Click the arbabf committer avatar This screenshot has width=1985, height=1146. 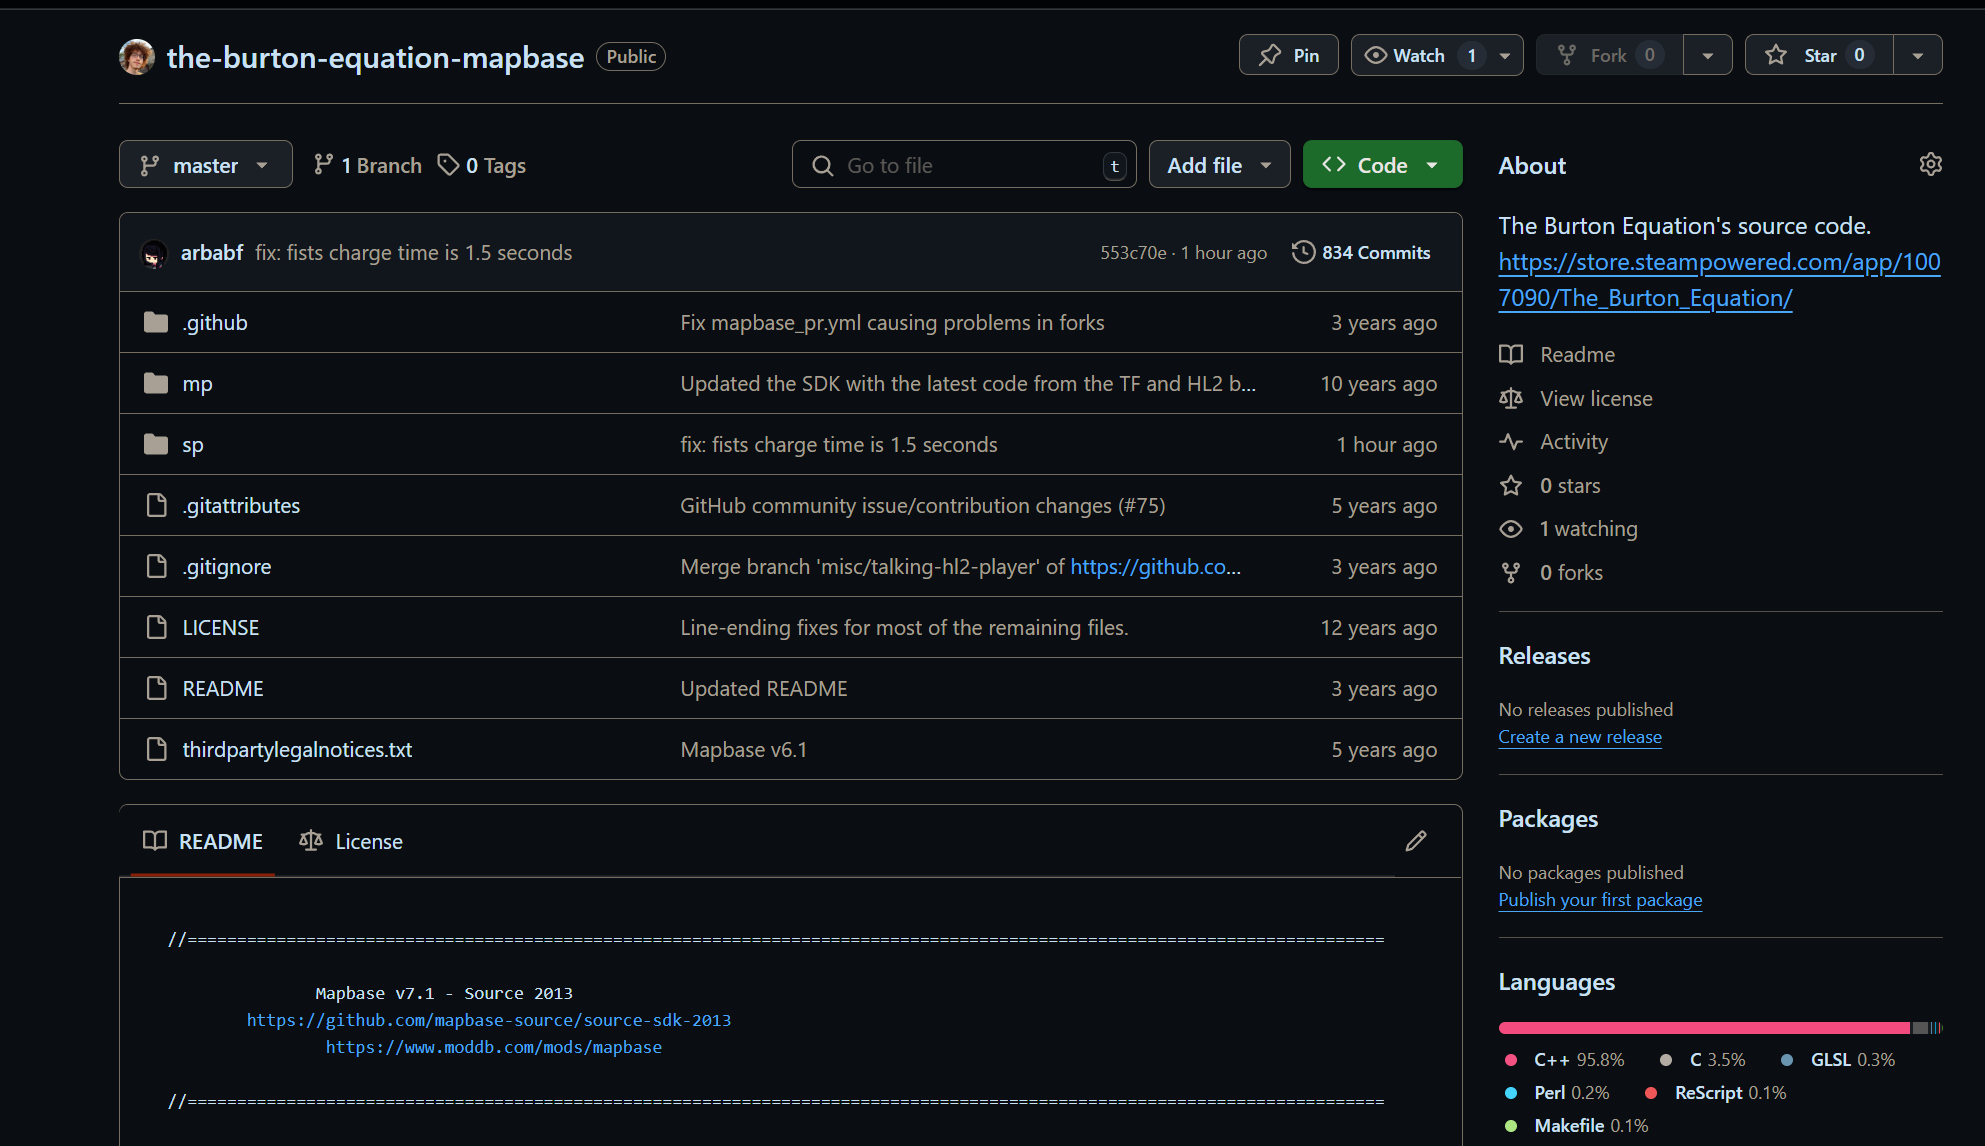pos(154,253)
